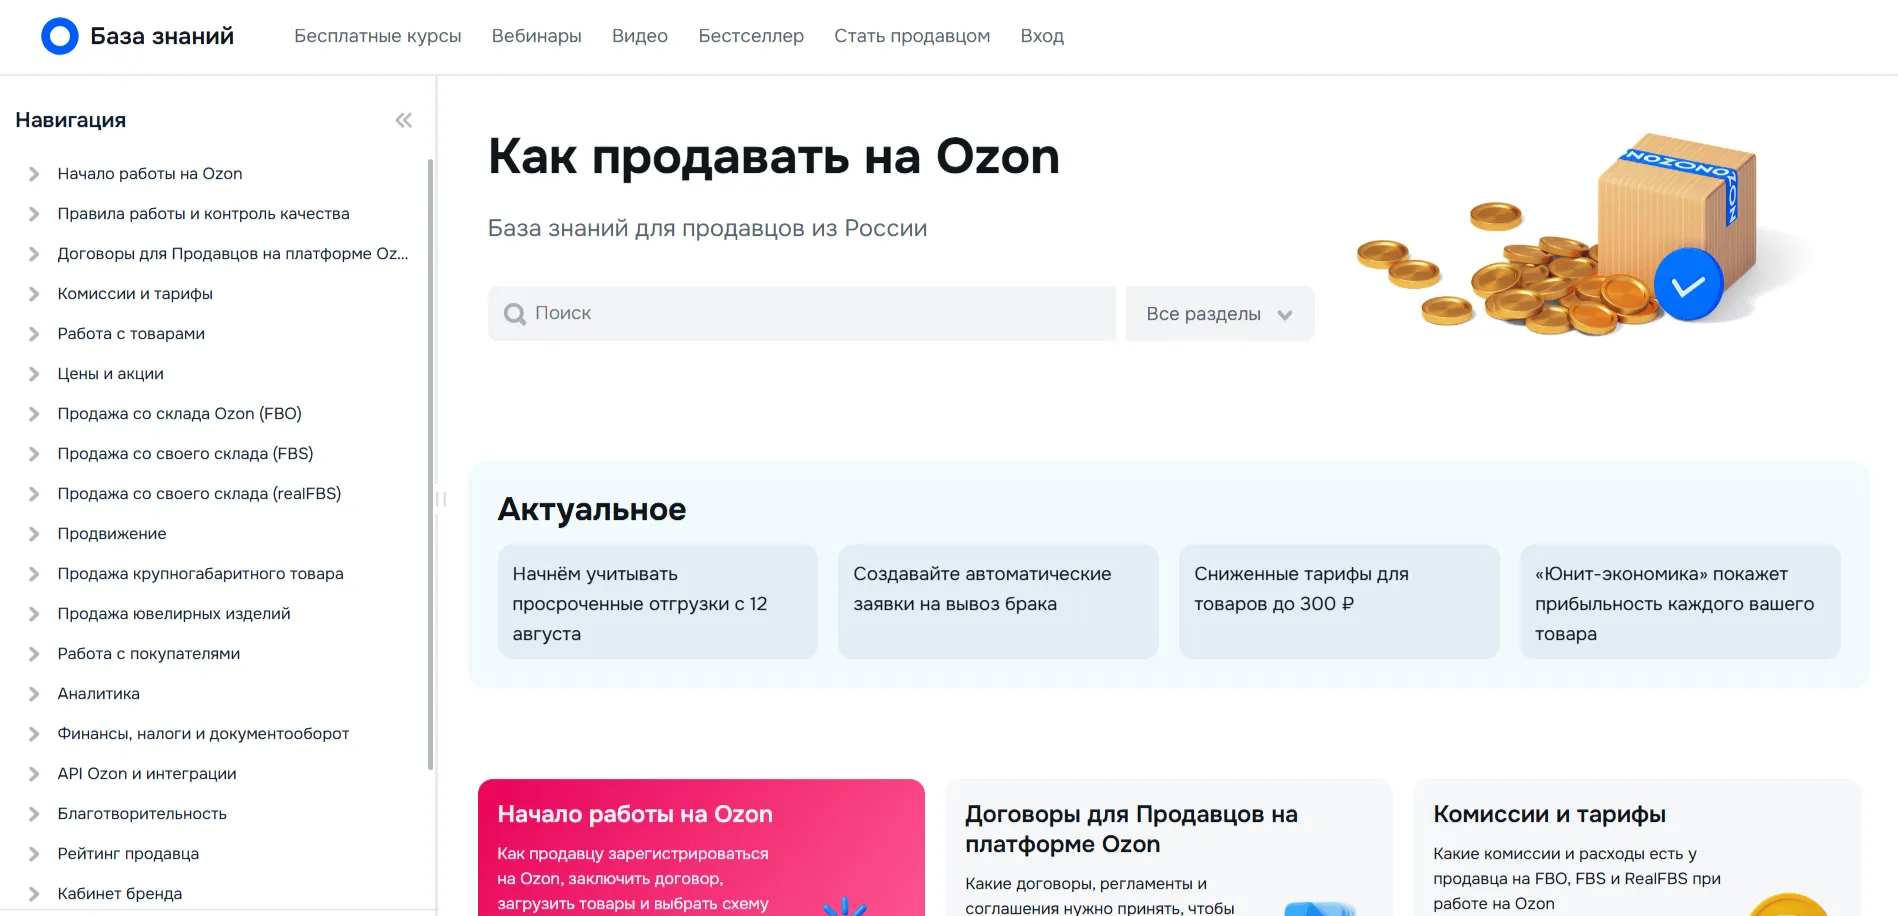Expand 'Начало работы на Ozon' tree item
Viewport: 1898px width, 916px height.
[34, 174]
